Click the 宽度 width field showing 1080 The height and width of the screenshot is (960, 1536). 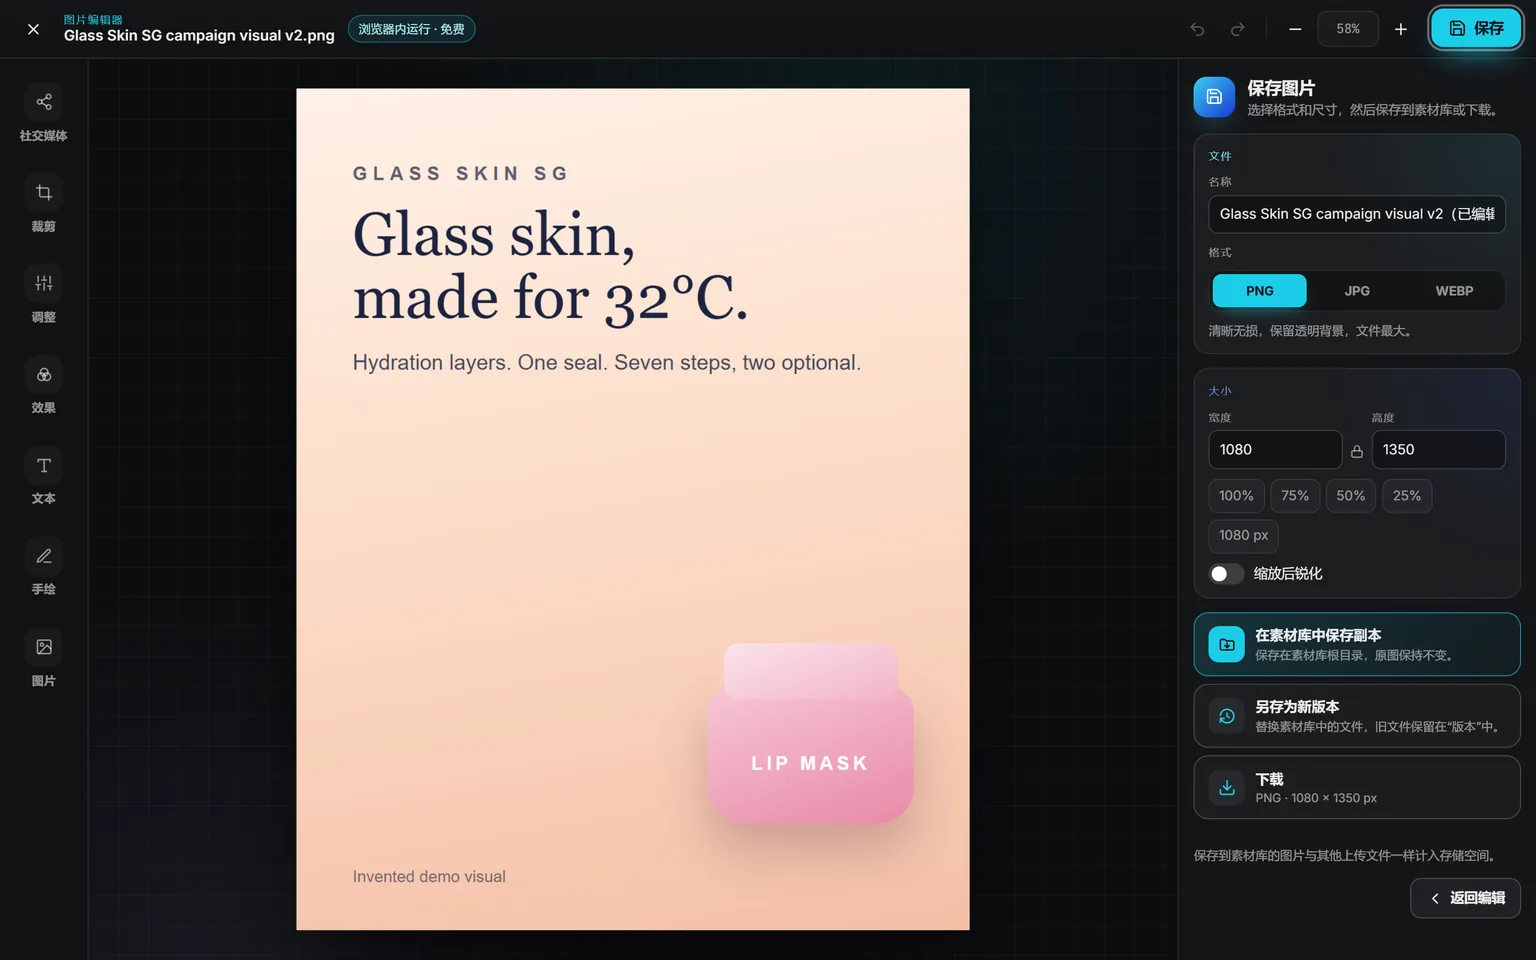(x=1275, y=450)
